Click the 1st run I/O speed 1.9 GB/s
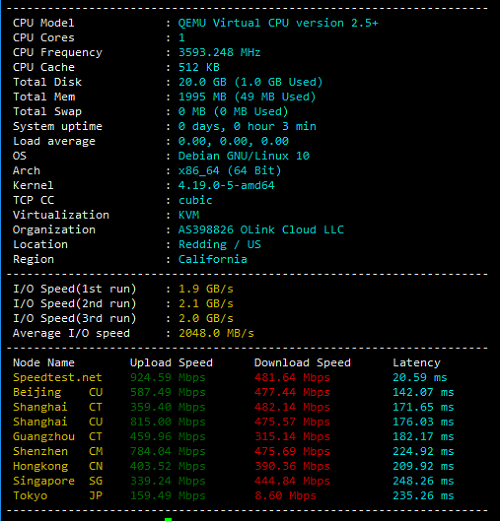Viewport: 500px width, 521px height. tap(206, 289)
